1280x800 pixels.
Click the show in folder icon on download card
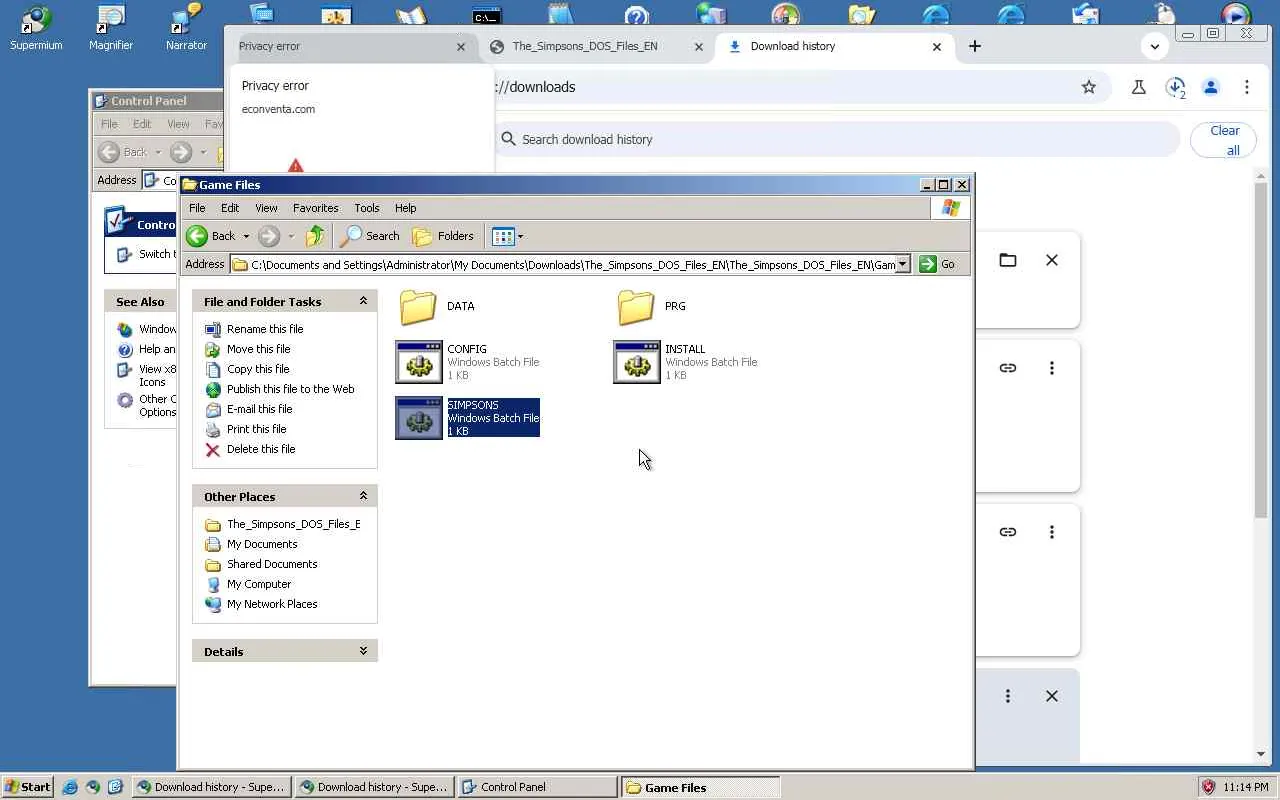click(1008, 260)
